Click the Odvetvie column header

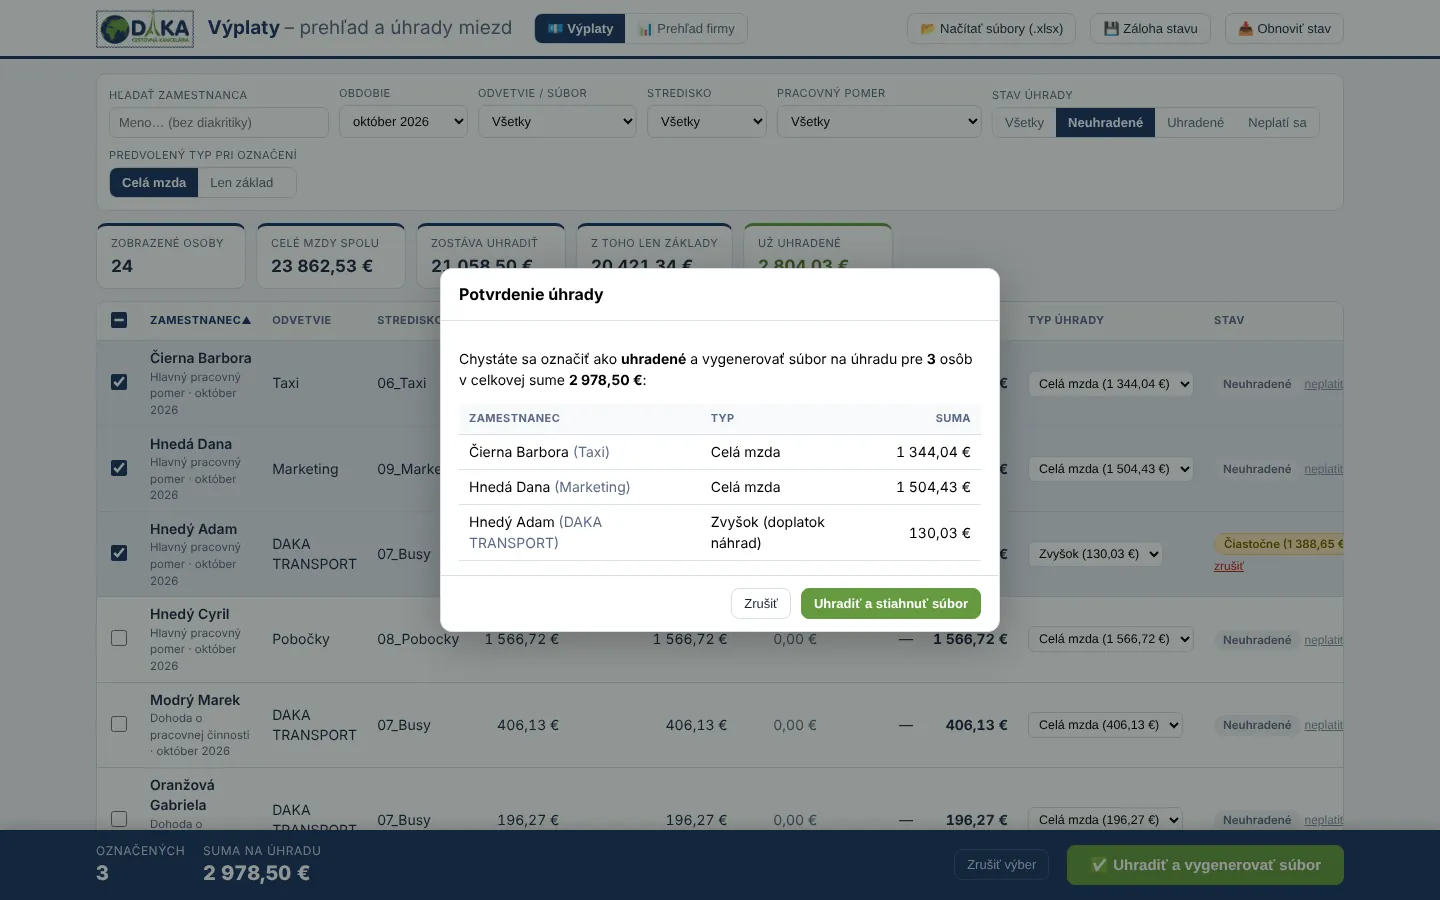click(301, 320)
